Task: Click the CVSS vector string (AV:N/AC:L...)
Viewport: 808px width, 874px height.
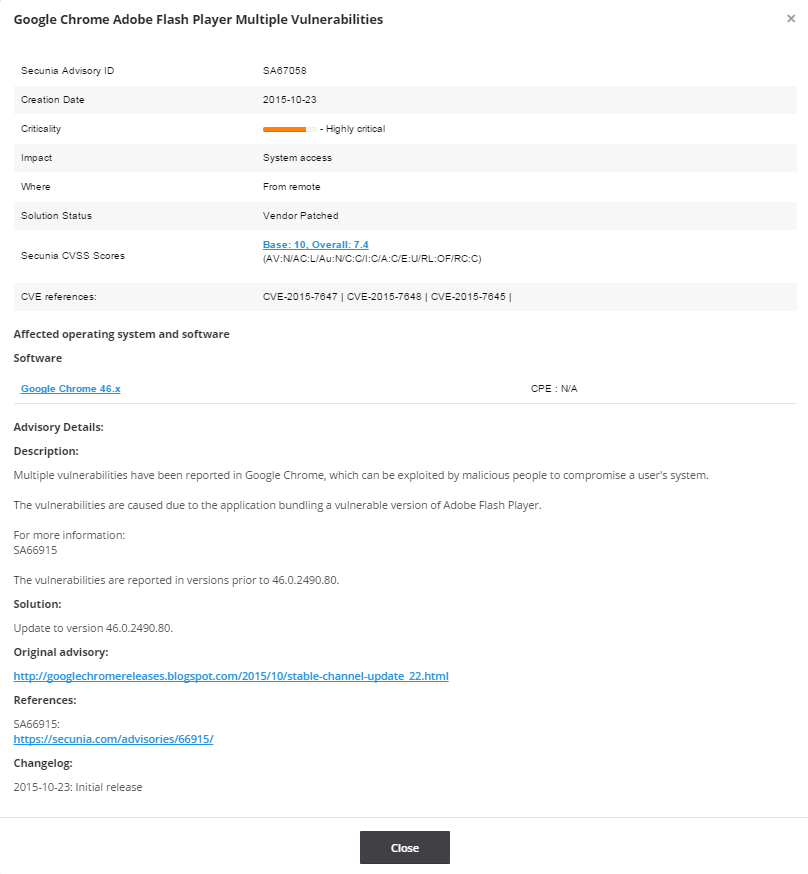Action: [372, 259]
